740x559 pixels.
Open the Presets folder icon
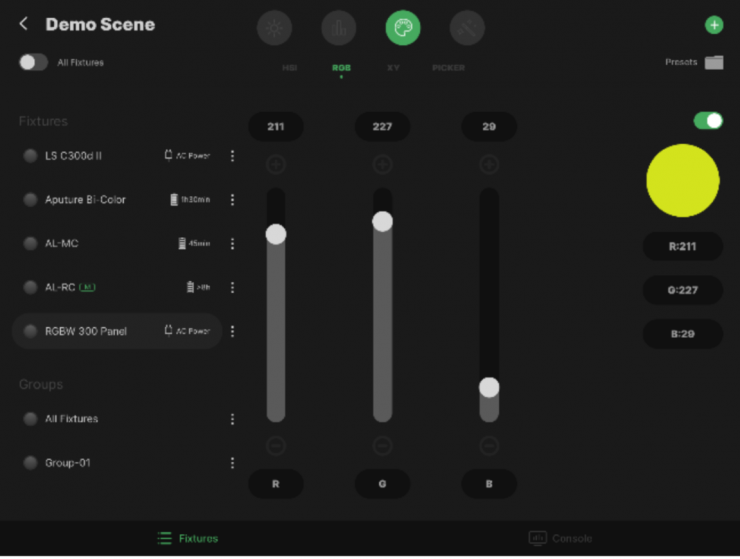(x=713, y=62)
